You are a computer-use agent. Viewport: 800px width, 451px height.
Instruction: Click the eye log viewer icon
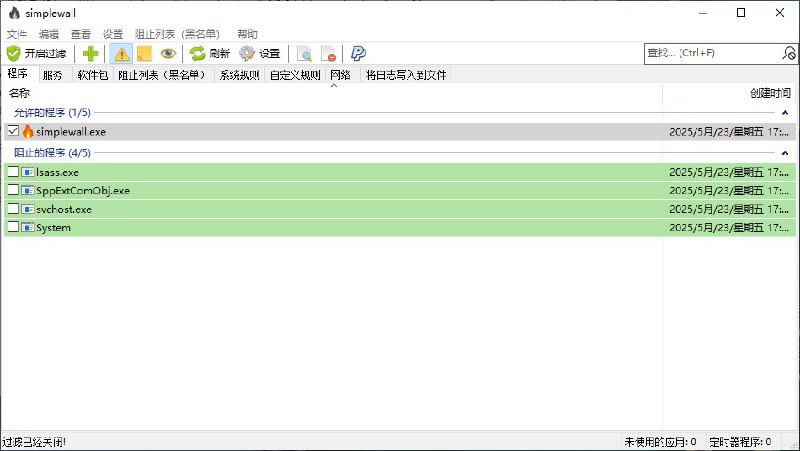168,54
